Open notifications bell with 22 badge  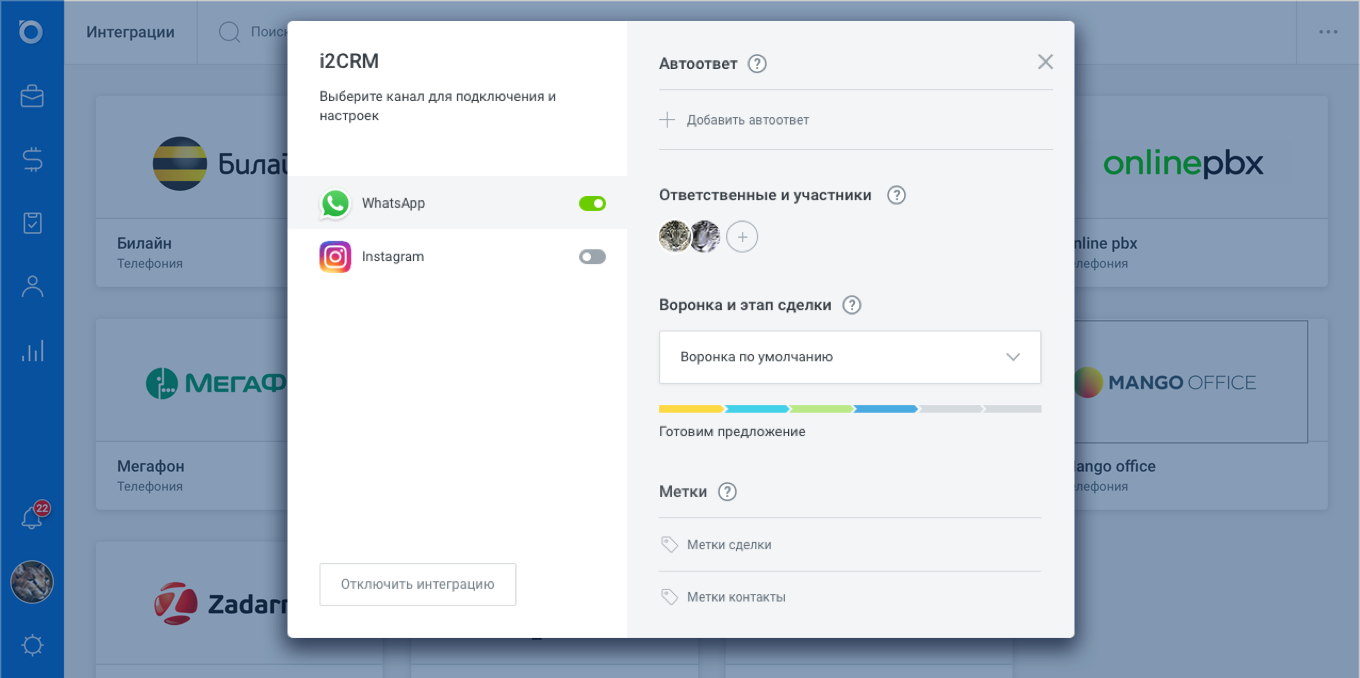pyautogui.click(x=32, y=518)
